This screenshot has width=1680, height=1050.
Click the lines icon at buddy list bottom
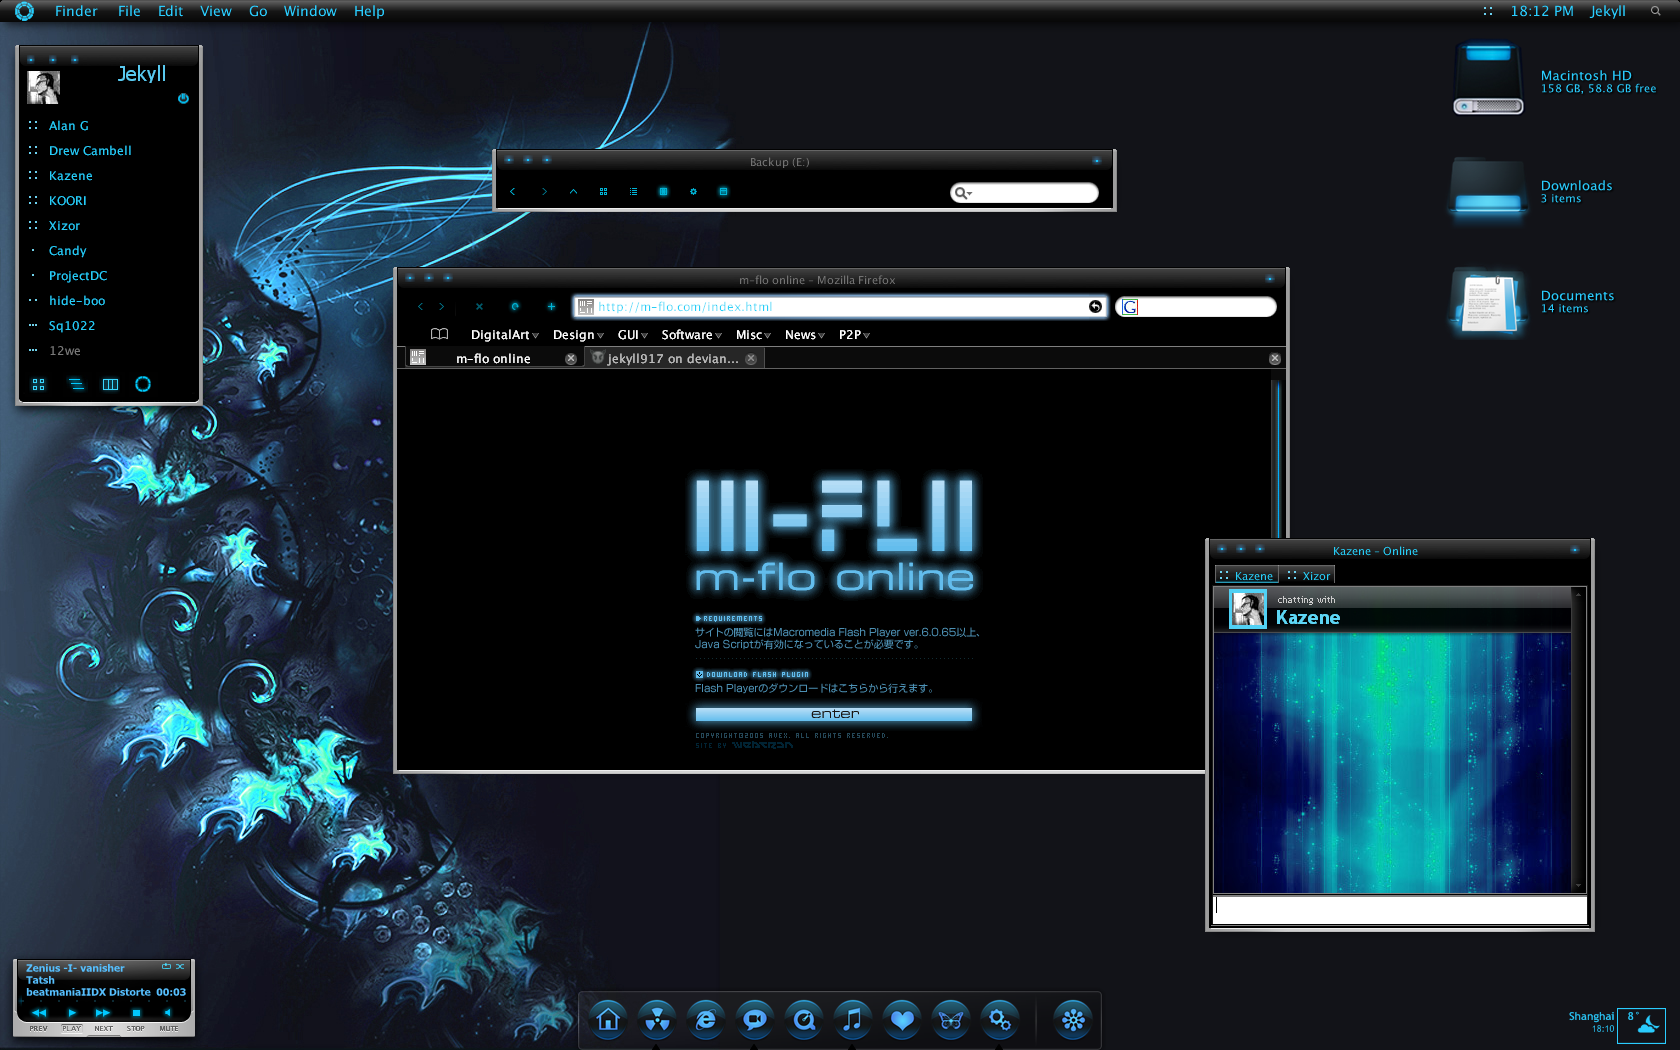click(76, 384)
